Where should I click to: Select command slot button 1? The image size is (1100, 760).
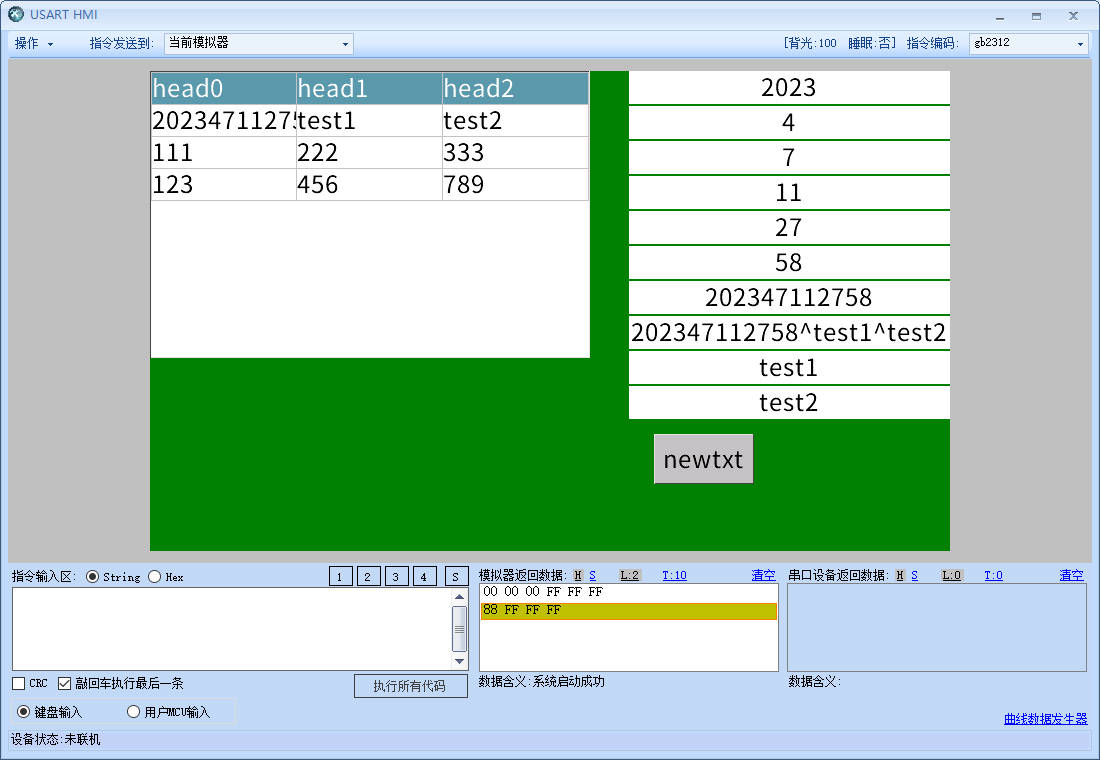point(341,576)
